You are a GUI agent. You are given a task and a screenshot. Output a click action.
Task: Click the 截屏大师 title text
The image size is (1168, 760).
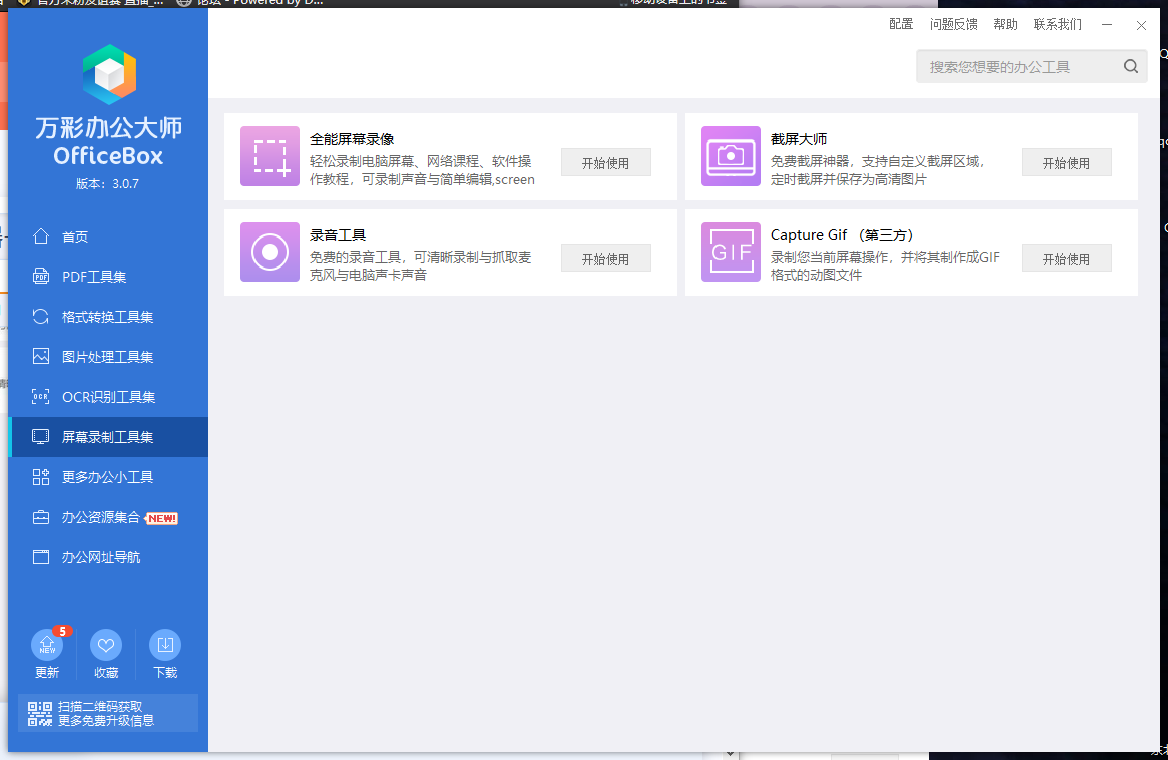point(799,139)
